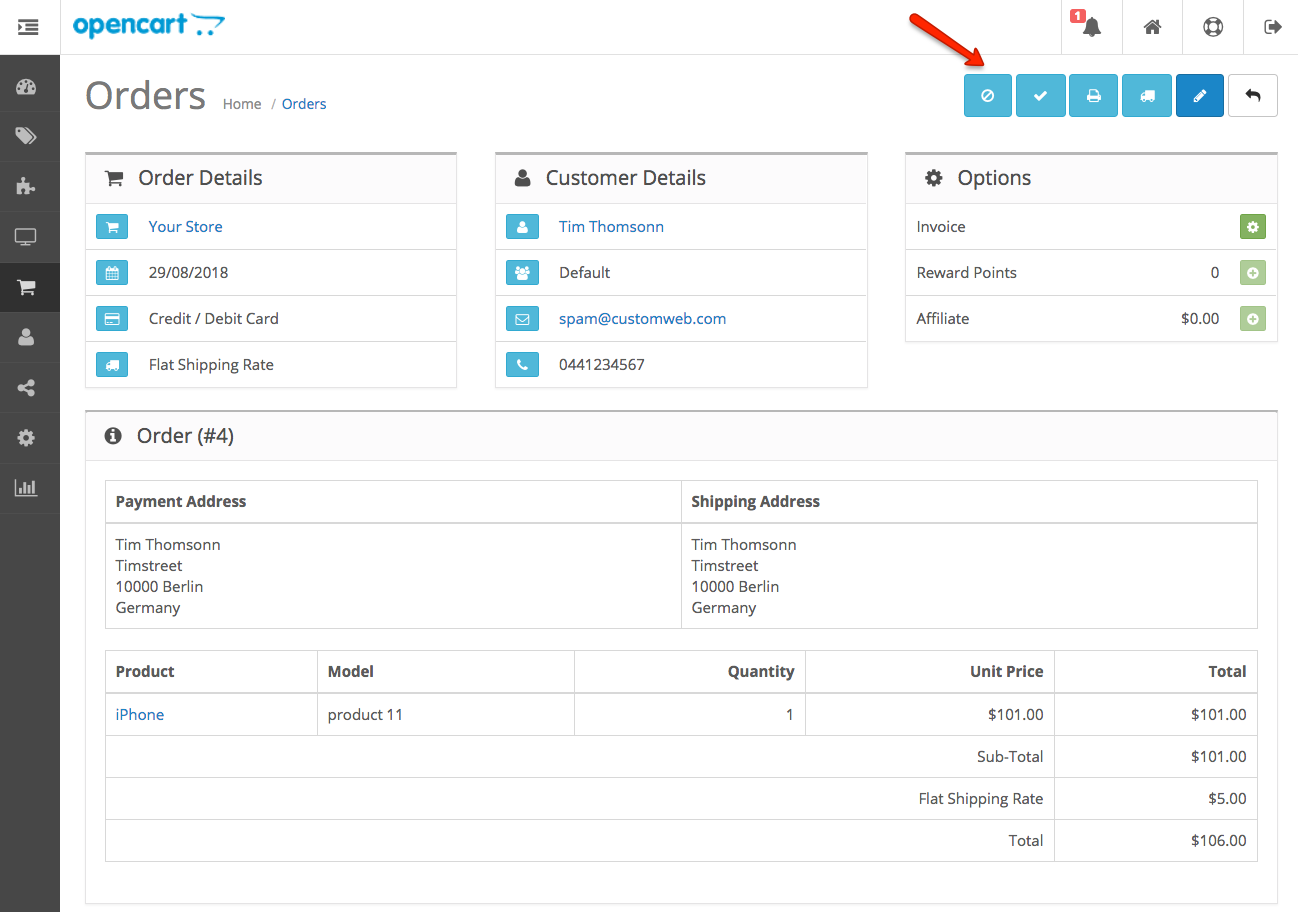1298x912 pixels.
Task: Expand Extensions puzzle menu in sidebar
Action: tap(27, 186)
